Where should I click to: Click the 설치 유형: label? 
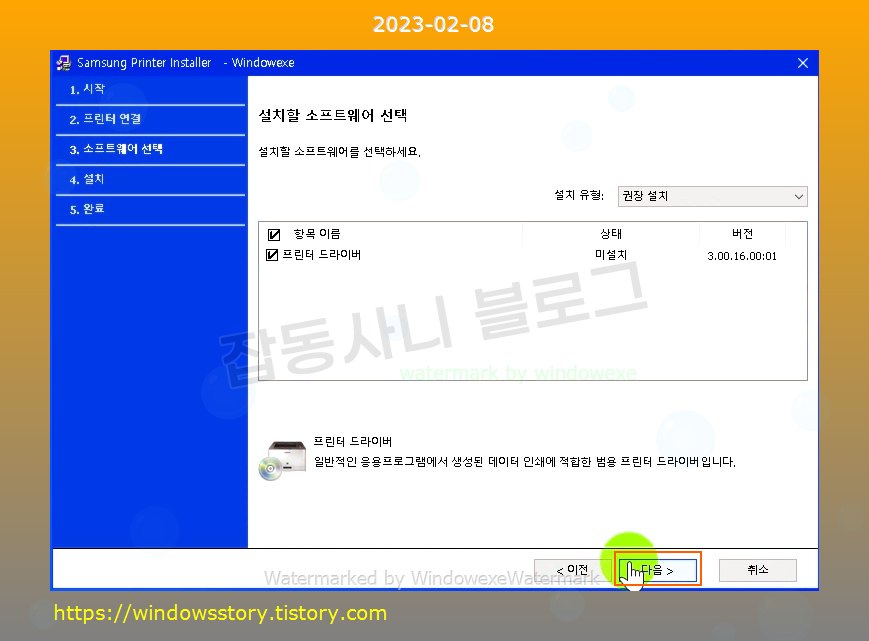coord(579,195)
